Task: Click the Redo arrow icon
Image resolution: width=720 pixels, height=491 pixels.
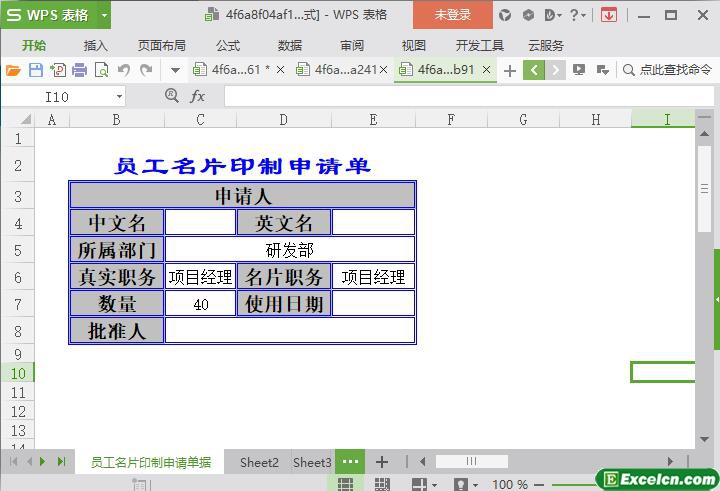Action: coord(146,70)
